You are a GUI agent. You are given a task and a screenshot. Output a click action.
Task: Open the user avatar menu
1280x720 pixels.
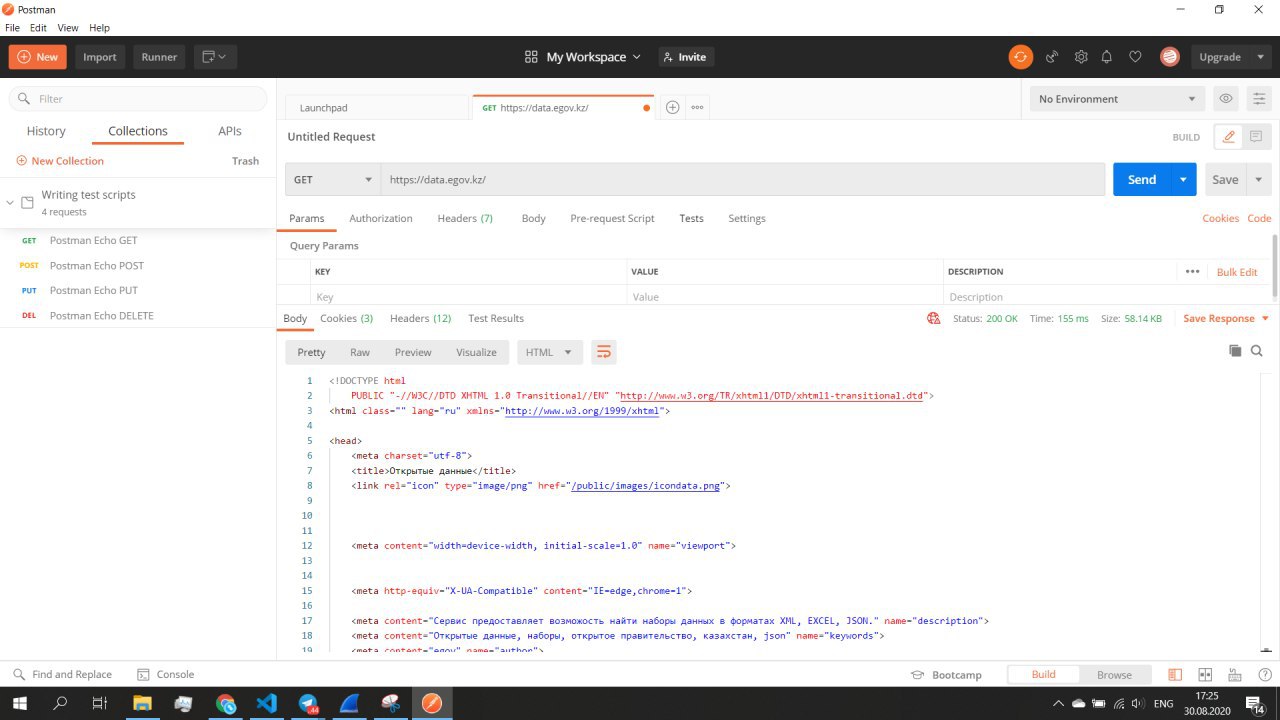1169,57
